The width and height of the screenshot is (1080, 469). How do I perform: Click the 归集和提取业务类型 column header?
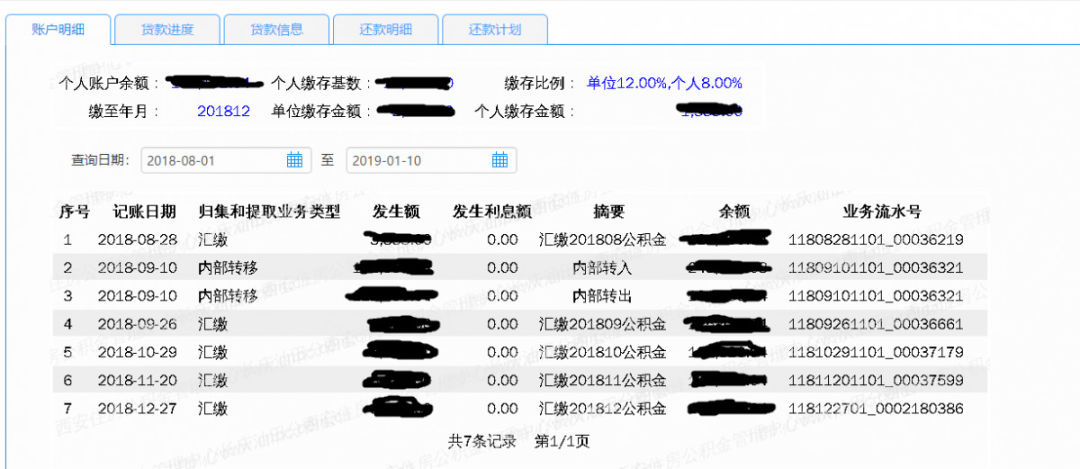click(x=269, y=212)
